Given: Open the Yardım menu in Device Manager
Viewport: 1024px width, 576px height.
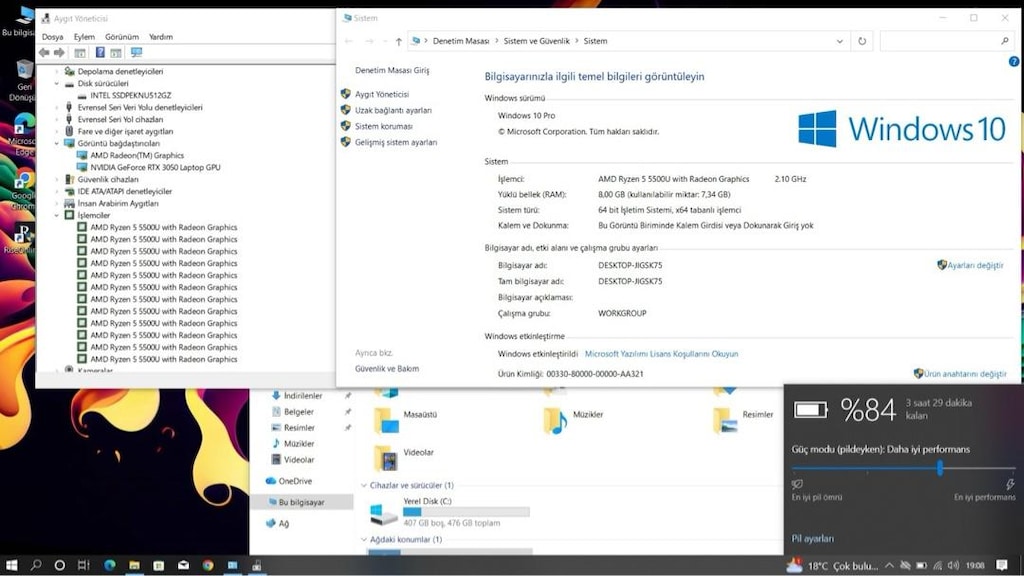Looking at the screenshot, I should [x=161, y=37].
